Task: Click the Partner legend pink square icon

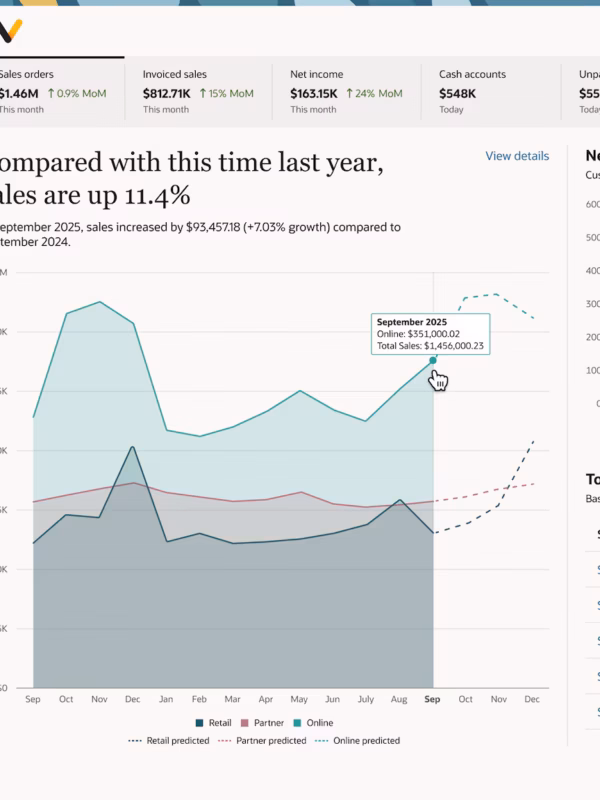Action: pyautogui.click(x=244, y=723)
